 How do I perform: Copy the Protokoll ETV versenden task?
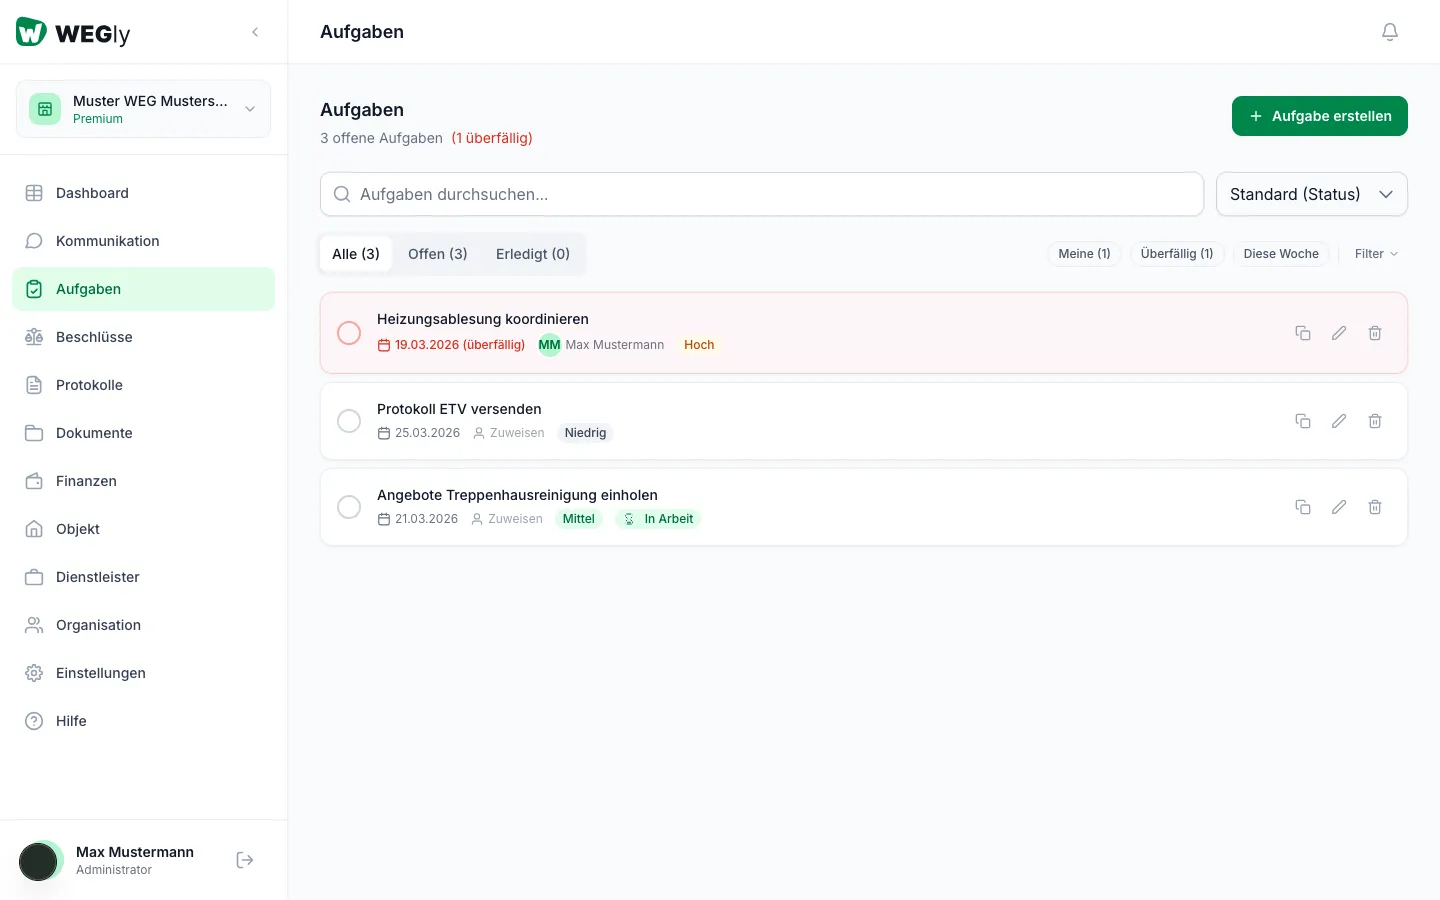(x=1303, y=421)
